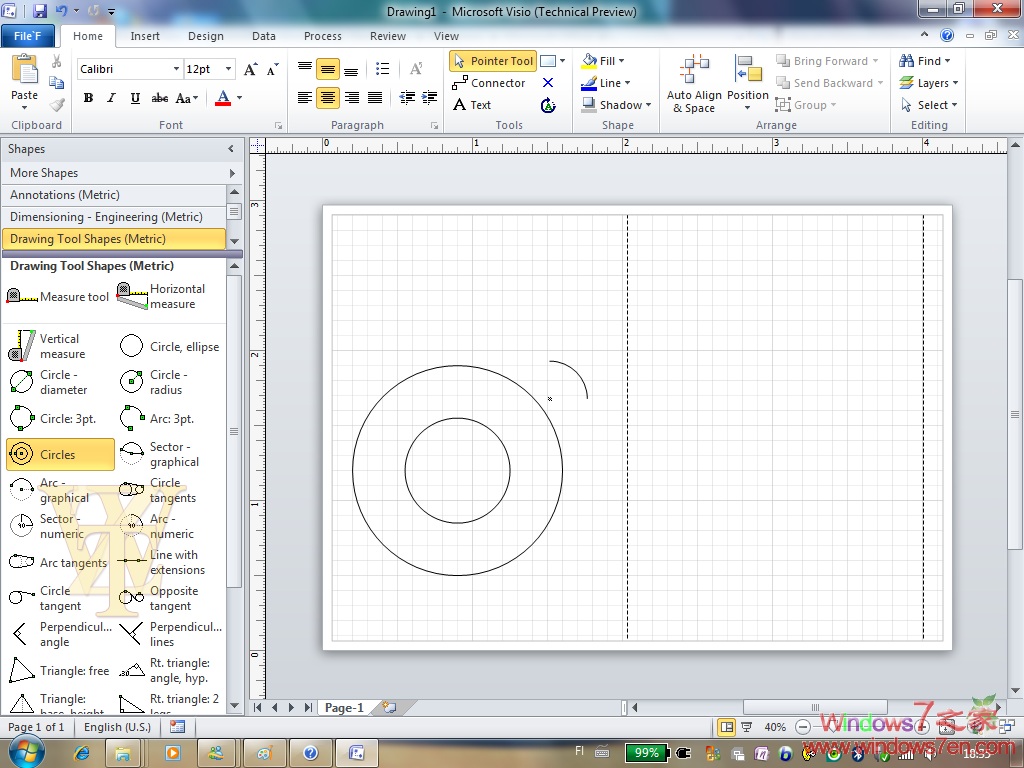This screenshot has width=1024, height=768.
Task: Click the Text tool
Action: [472, 105]
